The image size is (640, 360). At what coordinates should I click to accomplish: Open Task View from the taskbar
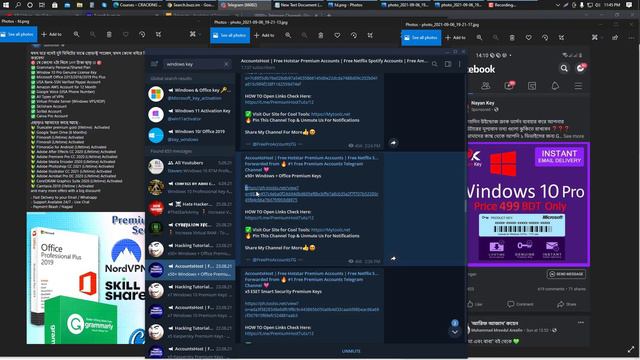point(42,5)
